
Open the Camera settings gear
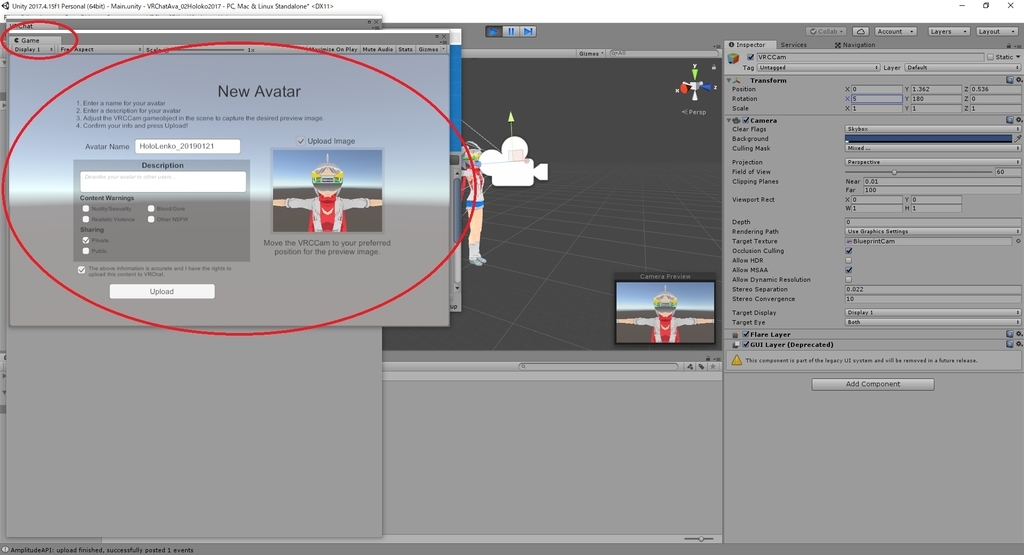(1018, 120)
